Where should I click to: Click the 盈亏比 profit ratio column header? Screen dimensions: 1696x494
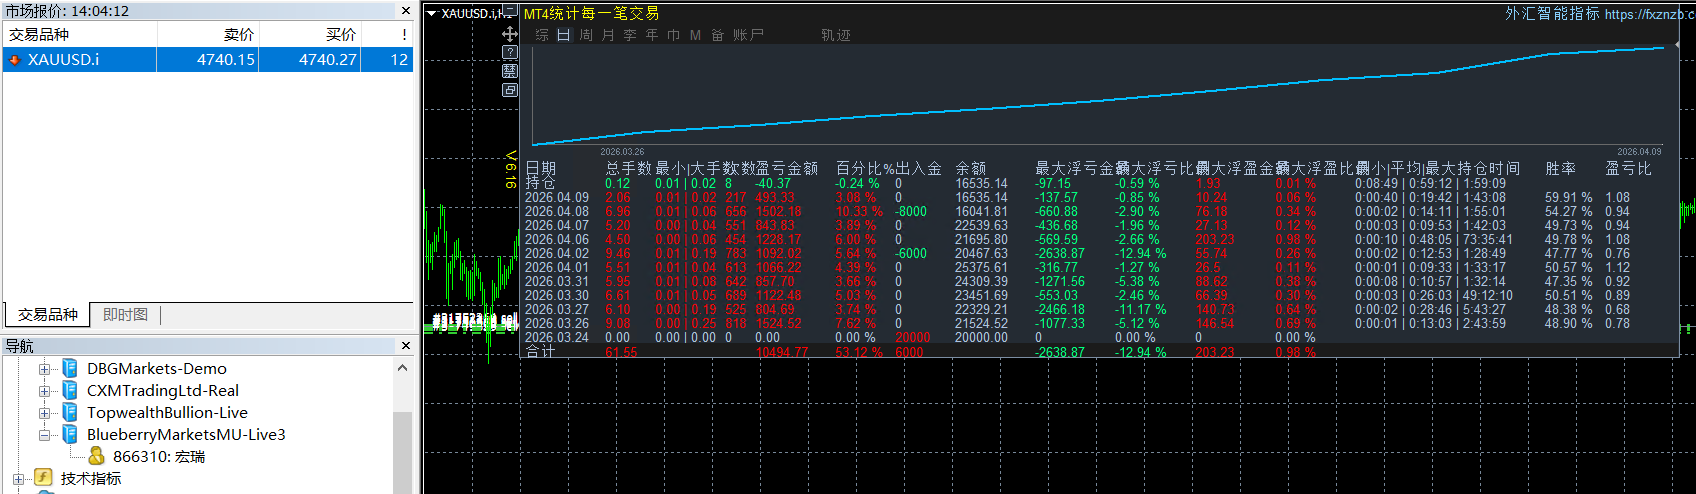(x=1629, y=169)
